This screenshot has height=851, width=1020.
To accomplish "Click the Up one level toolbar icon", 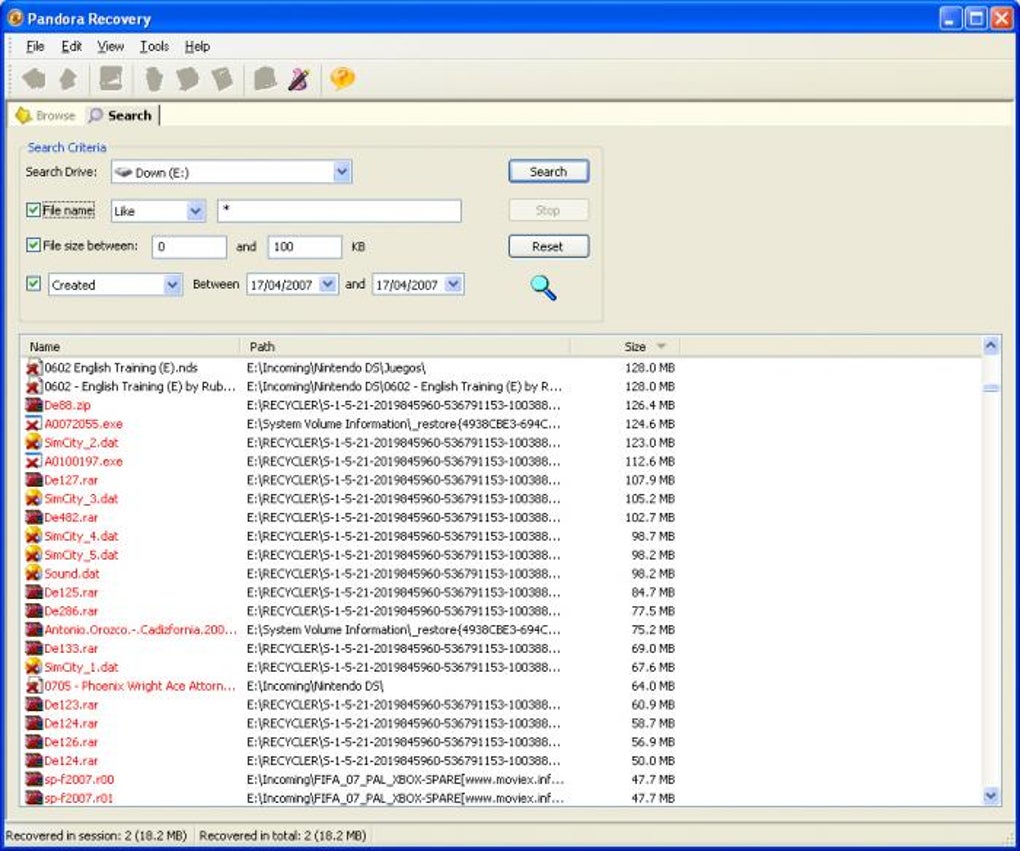I will pos(68,79).
